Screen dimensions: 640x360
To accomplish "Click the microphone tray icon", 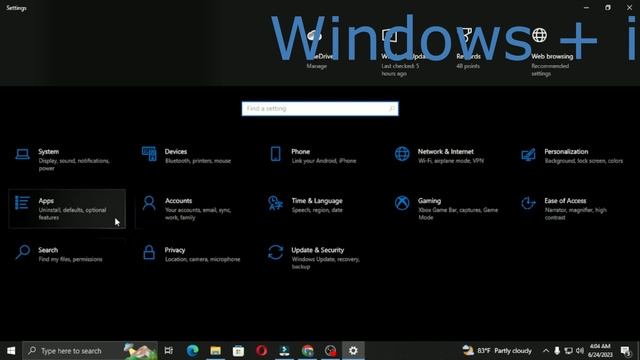I will coord(557,351).
